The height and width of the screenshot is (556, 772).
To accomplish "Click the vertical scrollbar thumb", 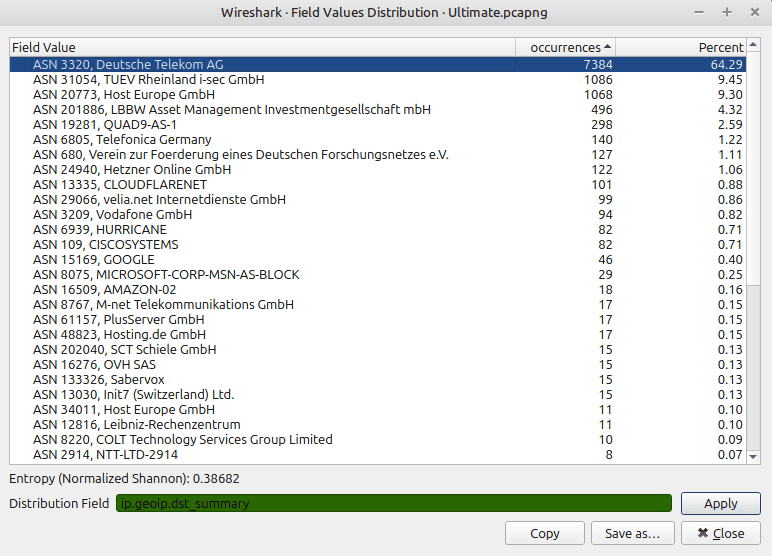I will [753, 168].
